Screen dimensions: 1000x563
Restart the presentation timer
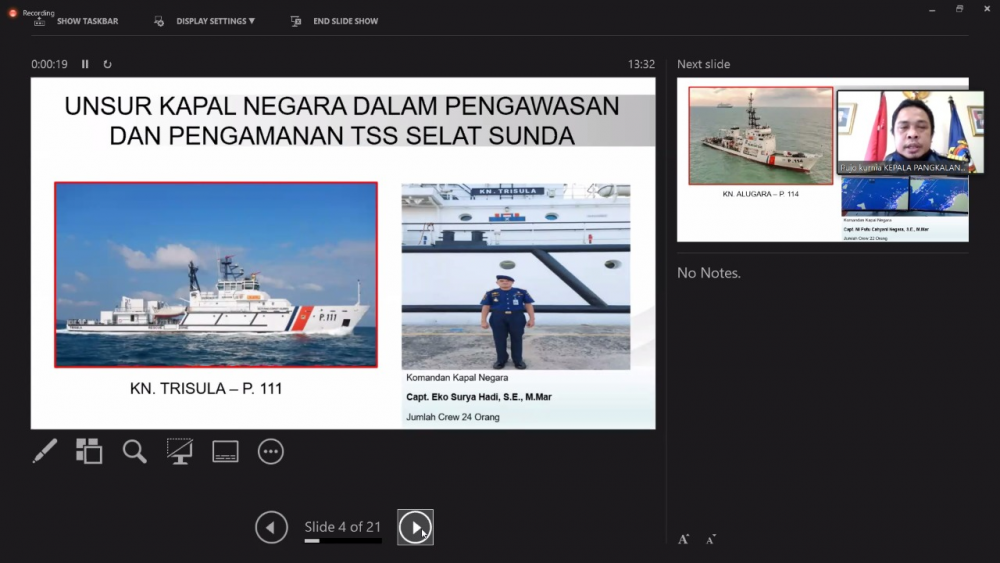point(107,64)
